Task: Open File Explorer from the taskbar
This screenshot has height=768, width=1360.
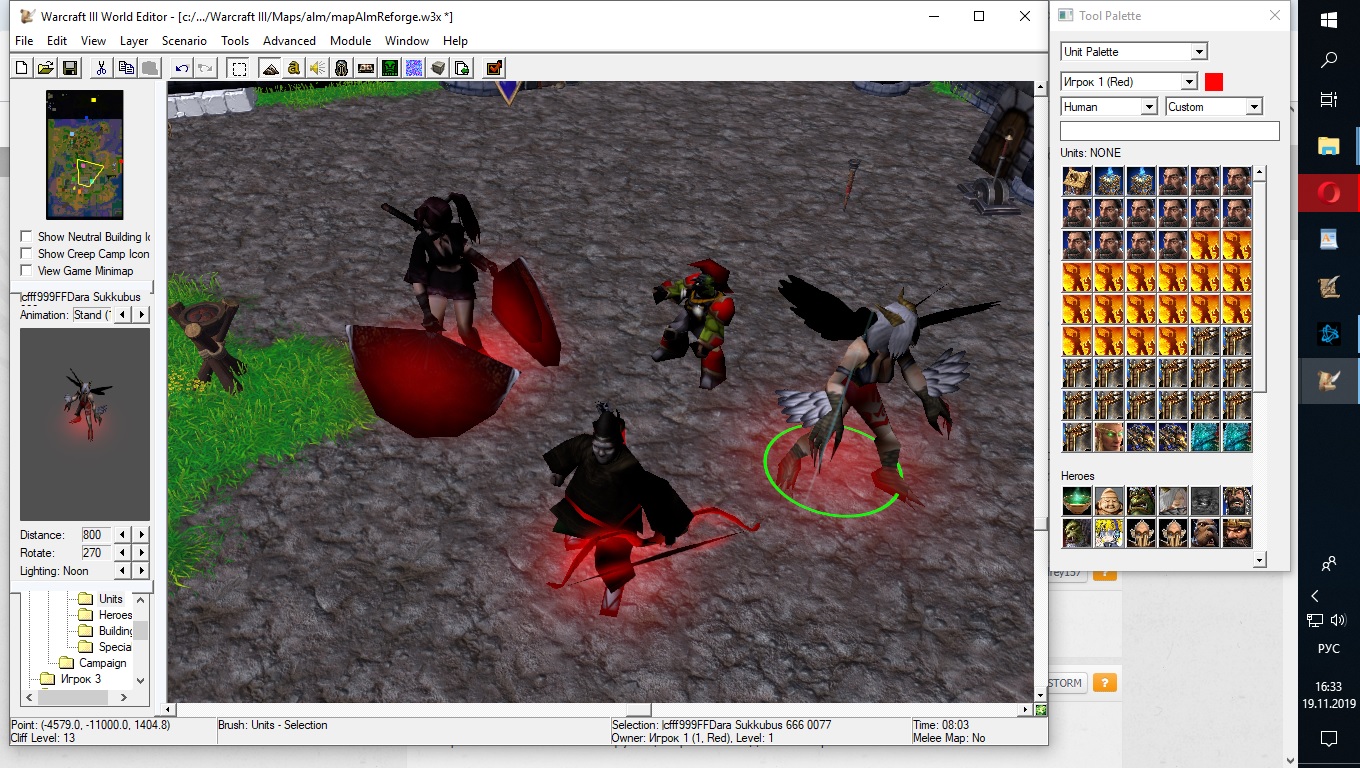Action: 1329,147
